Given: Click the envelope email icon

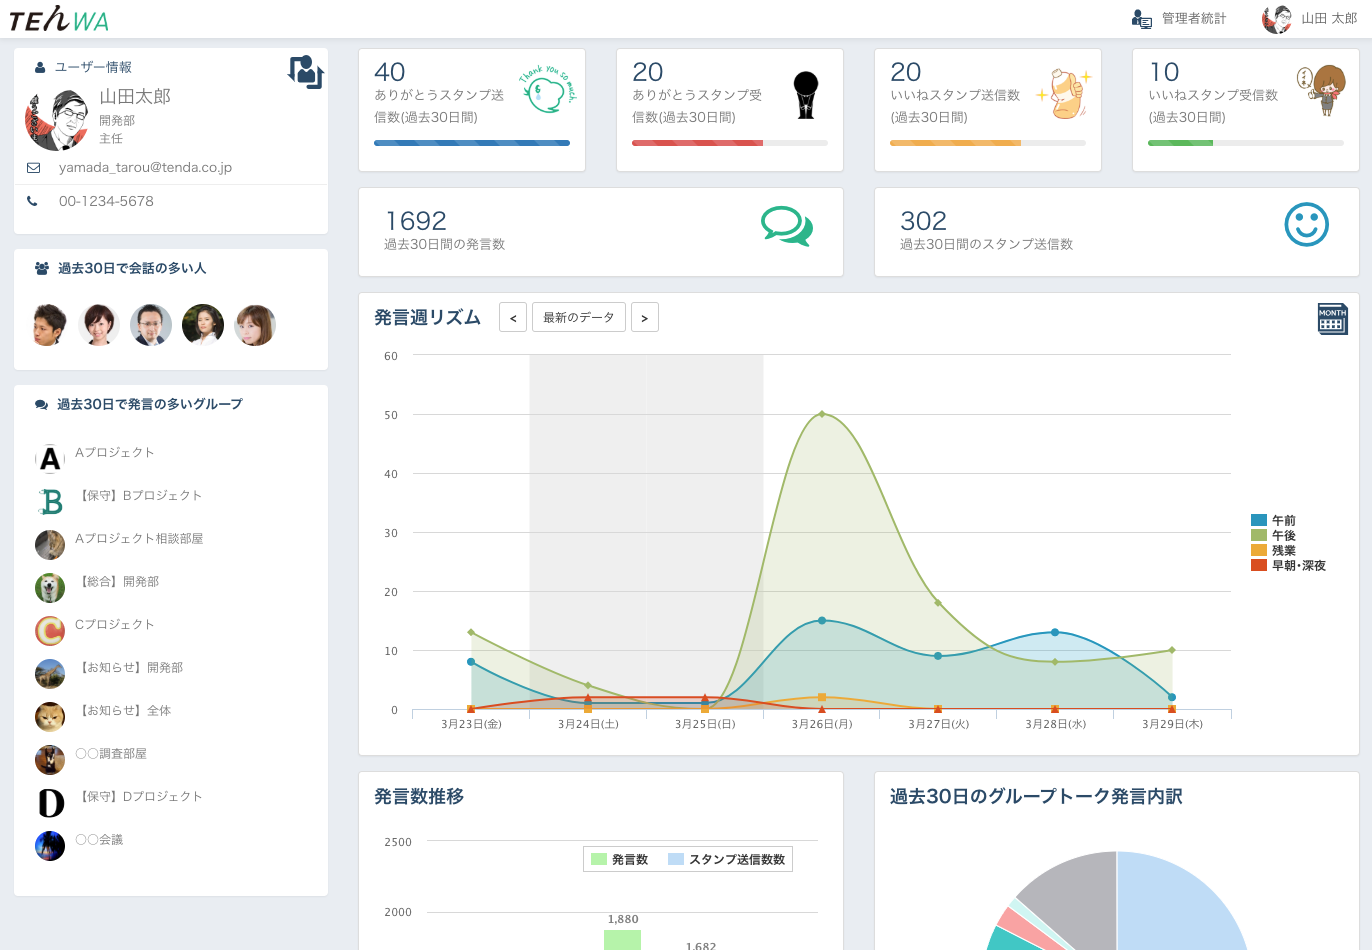Looking at the screenshot, I should click(x=33, y=168).
